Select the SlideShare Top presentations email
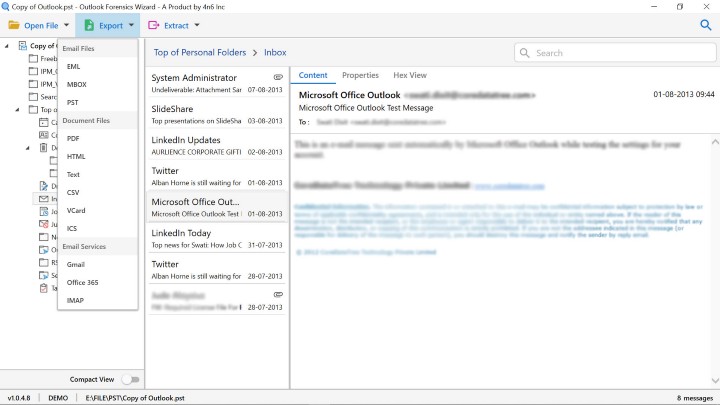This screenshot has height=405, width=720. (x=216, y=114)
